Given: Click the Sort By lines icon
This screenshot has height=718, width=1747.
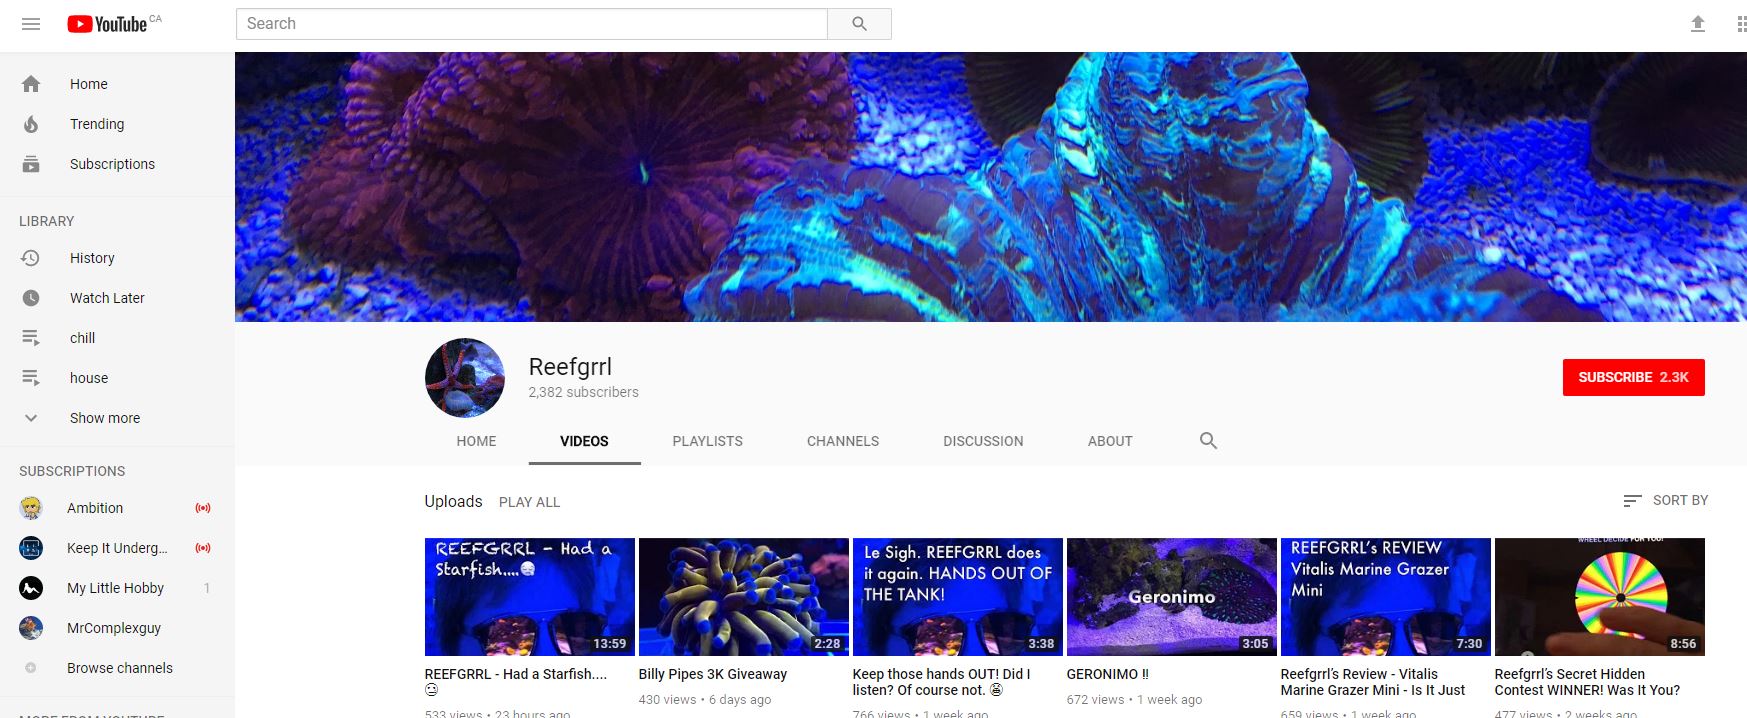Looking at the screenshot, I should (x=1632, y=500).
